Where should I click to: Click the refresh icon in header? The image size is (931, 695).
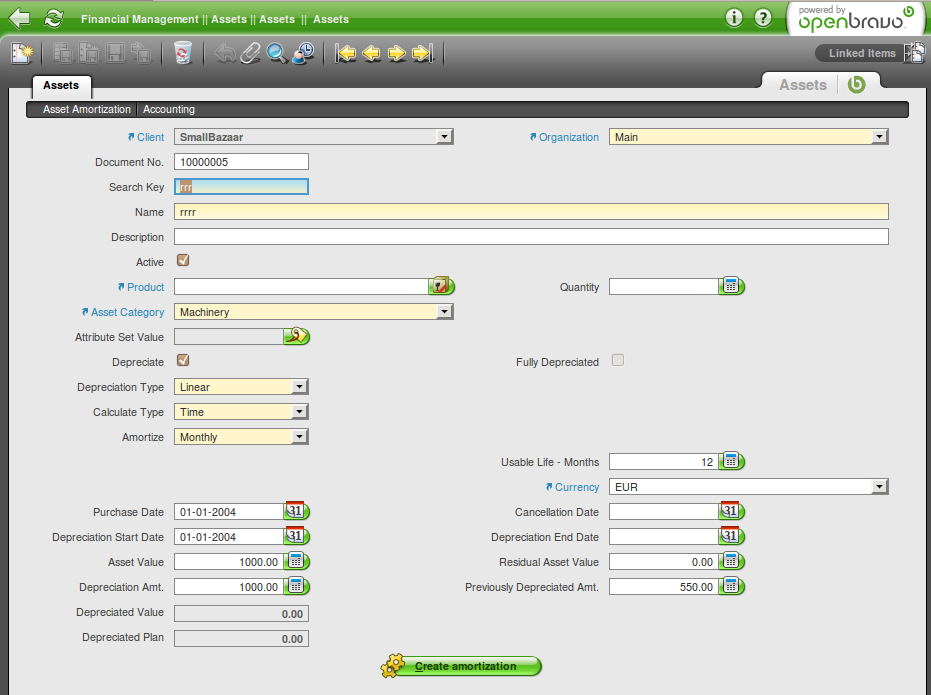tap(53, 18)
